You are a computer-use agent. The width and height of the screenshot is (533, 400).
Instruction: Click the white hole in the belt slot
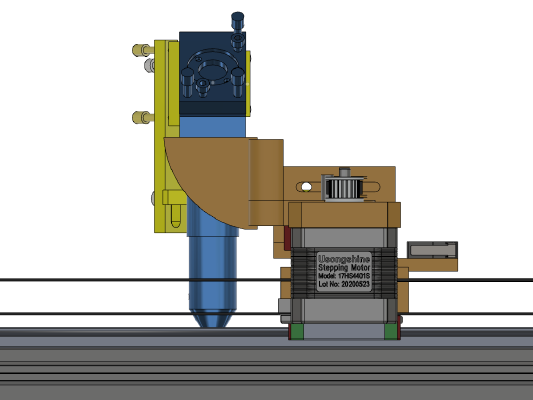[x=306, y=187]
